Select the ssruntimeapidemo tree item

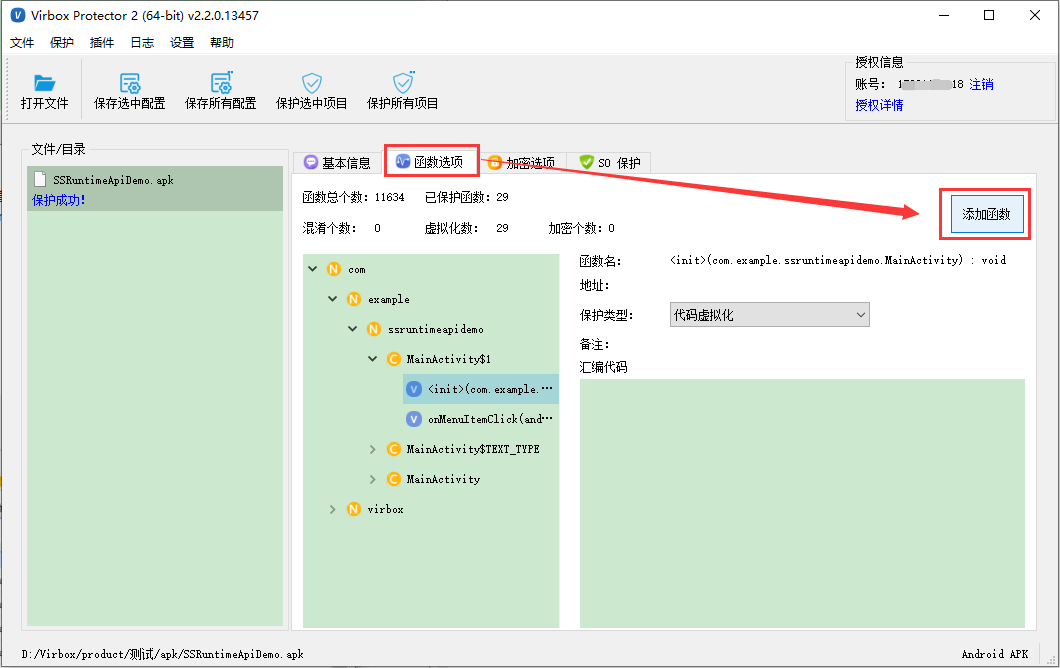pyautogui.click(x=435, y=329)
